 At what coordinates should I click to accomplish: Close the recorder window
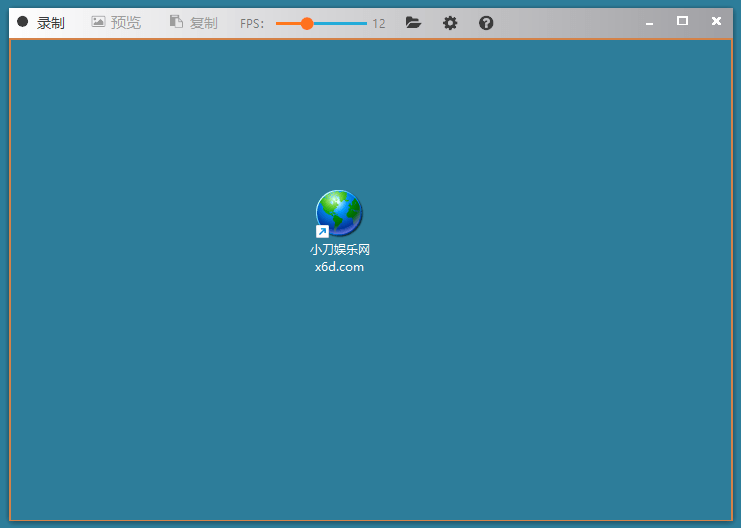click(x=716, y=21)
